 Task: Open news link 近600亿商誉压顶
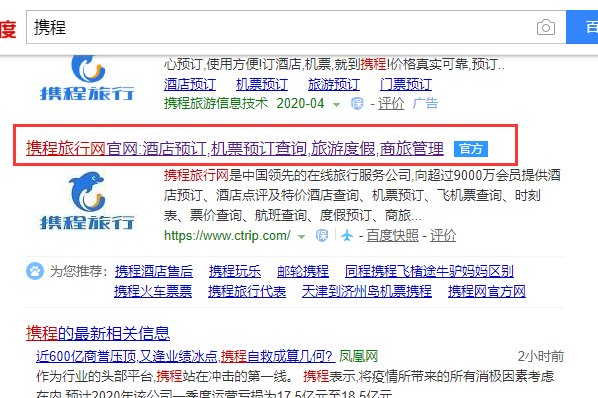pos(185,356)
